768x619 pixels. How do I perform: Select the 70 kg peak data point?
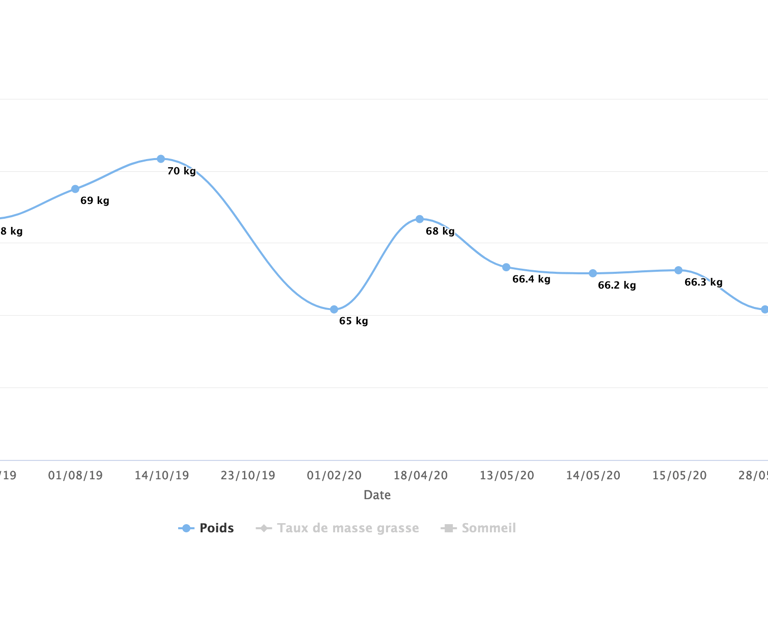click(x=161, y=159)
